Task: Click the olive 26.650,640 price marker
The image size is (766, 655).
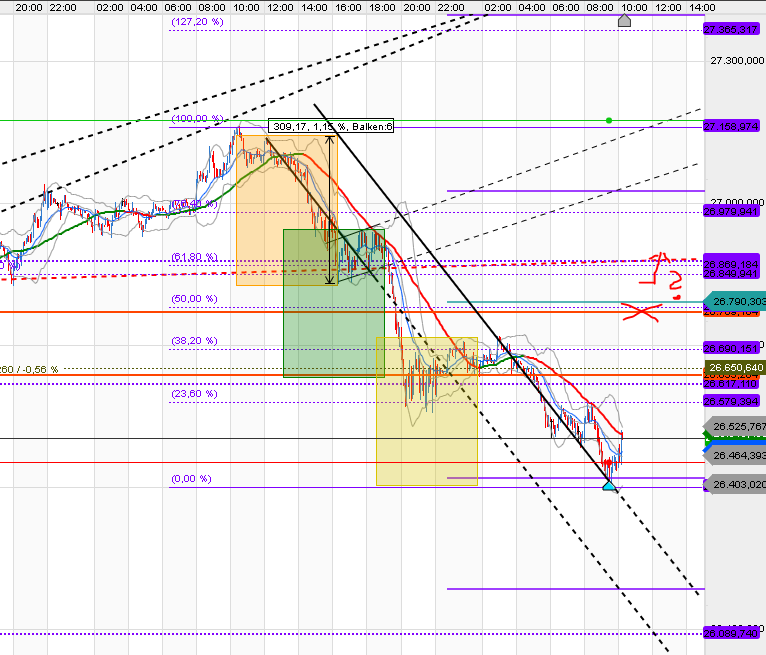Action: pyautogui.click(x=735, y=367)
